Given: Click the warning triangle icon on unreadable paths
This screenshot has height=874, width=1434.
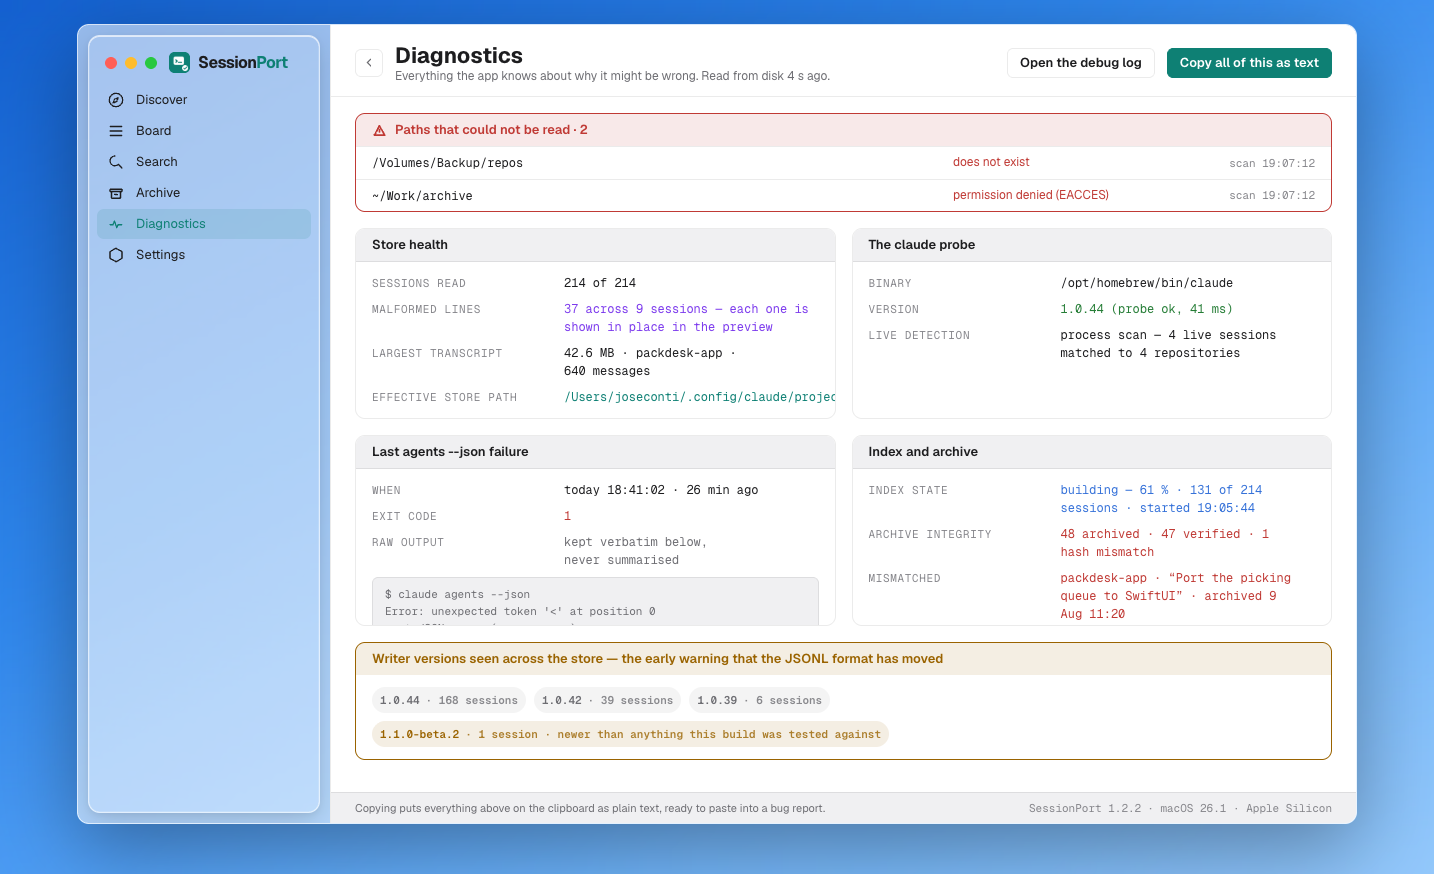Looking at the screenshot, I should (x=380, y=130).
